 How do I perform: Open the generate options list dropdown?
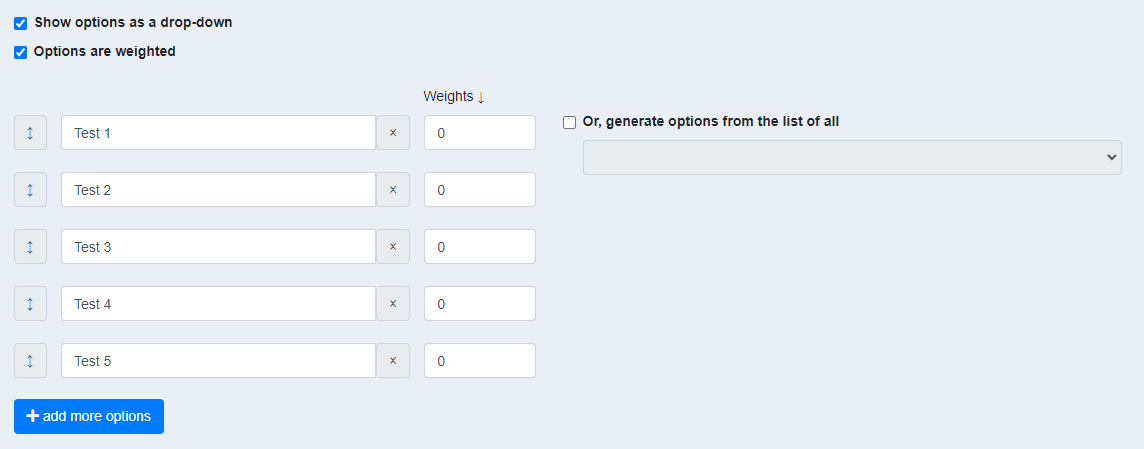pos(851,157)
